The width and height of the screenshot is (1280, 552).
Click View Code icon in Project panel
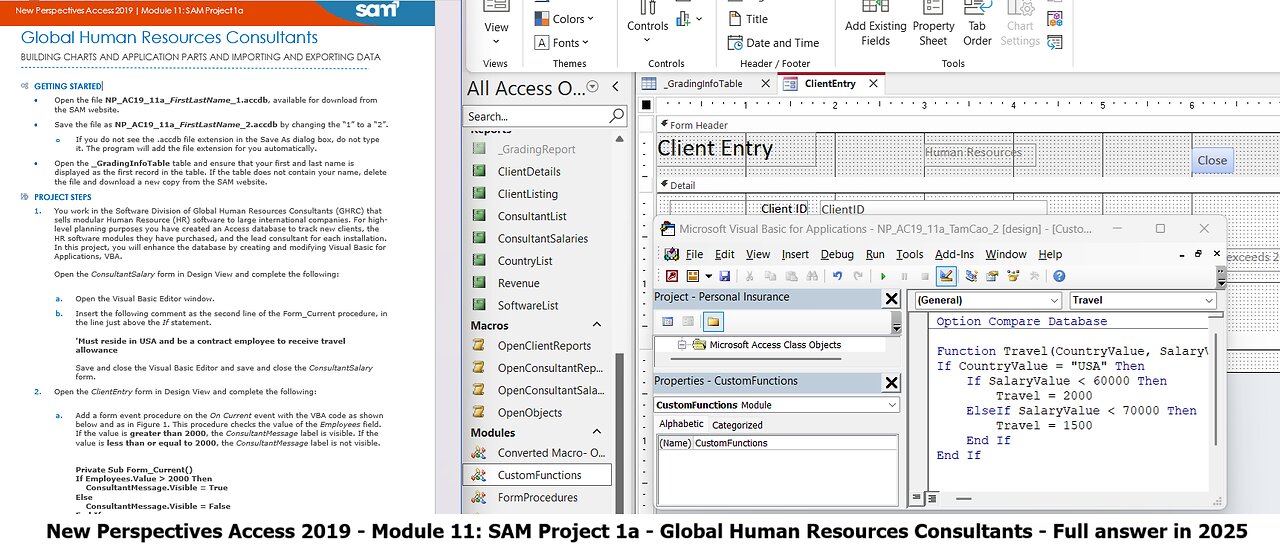pos(668,321)
